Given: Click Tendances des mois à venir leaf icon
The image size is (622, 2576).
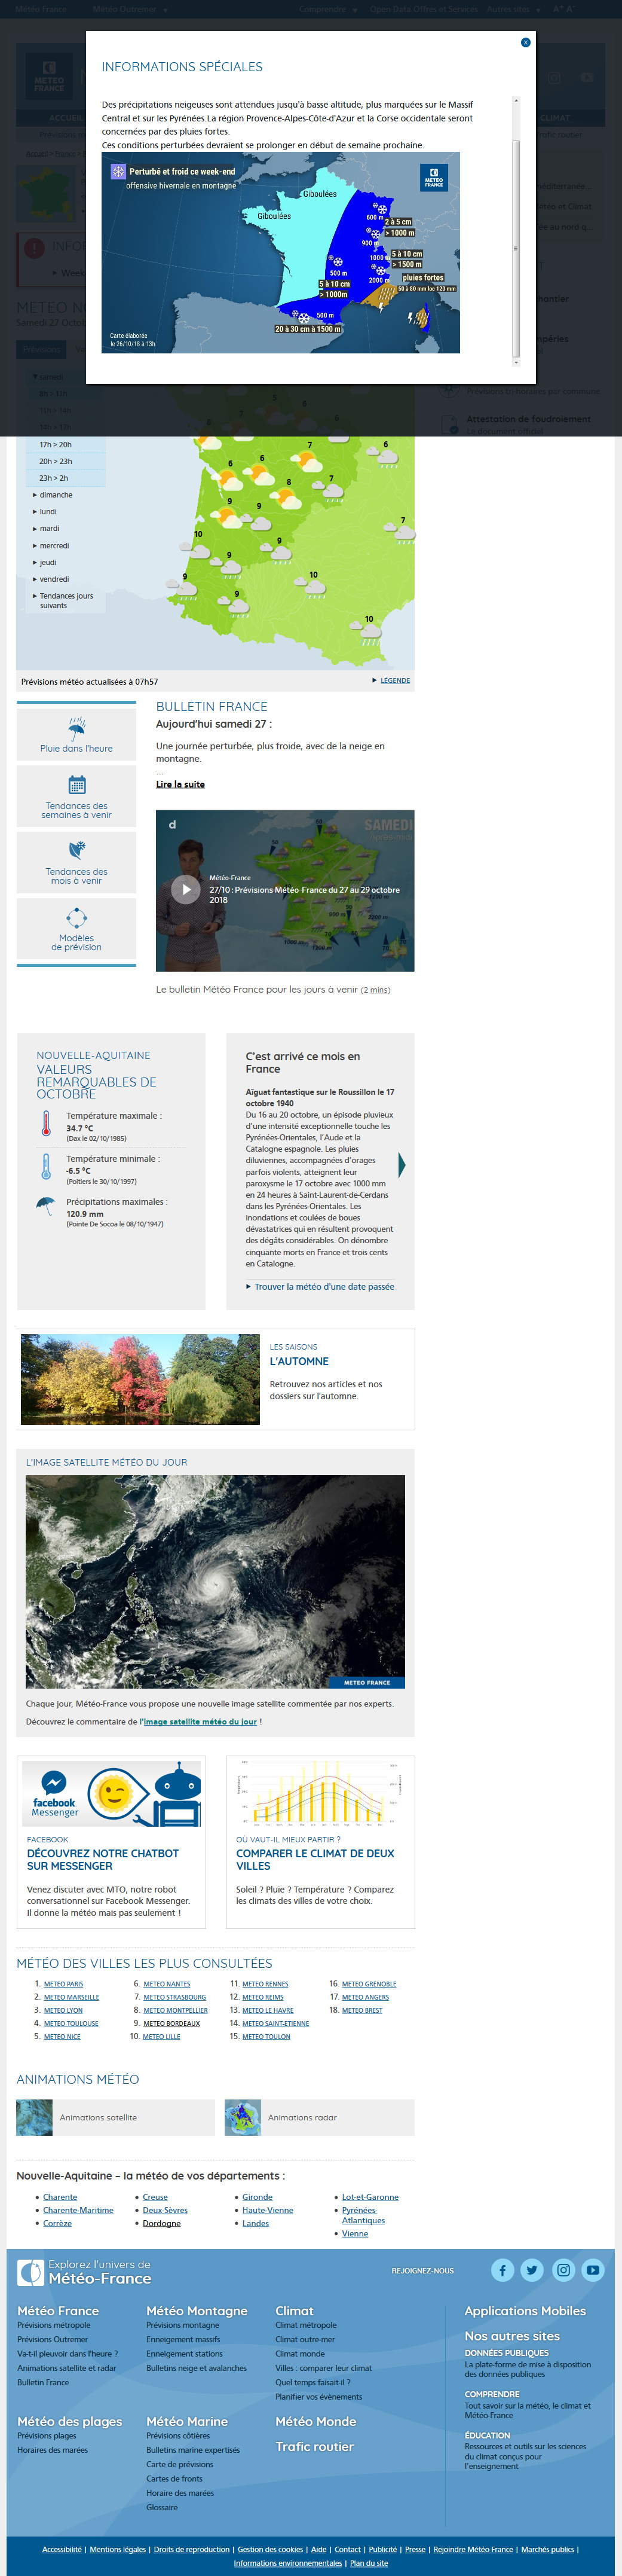Looking at the screenshot, I should point(77,850).
